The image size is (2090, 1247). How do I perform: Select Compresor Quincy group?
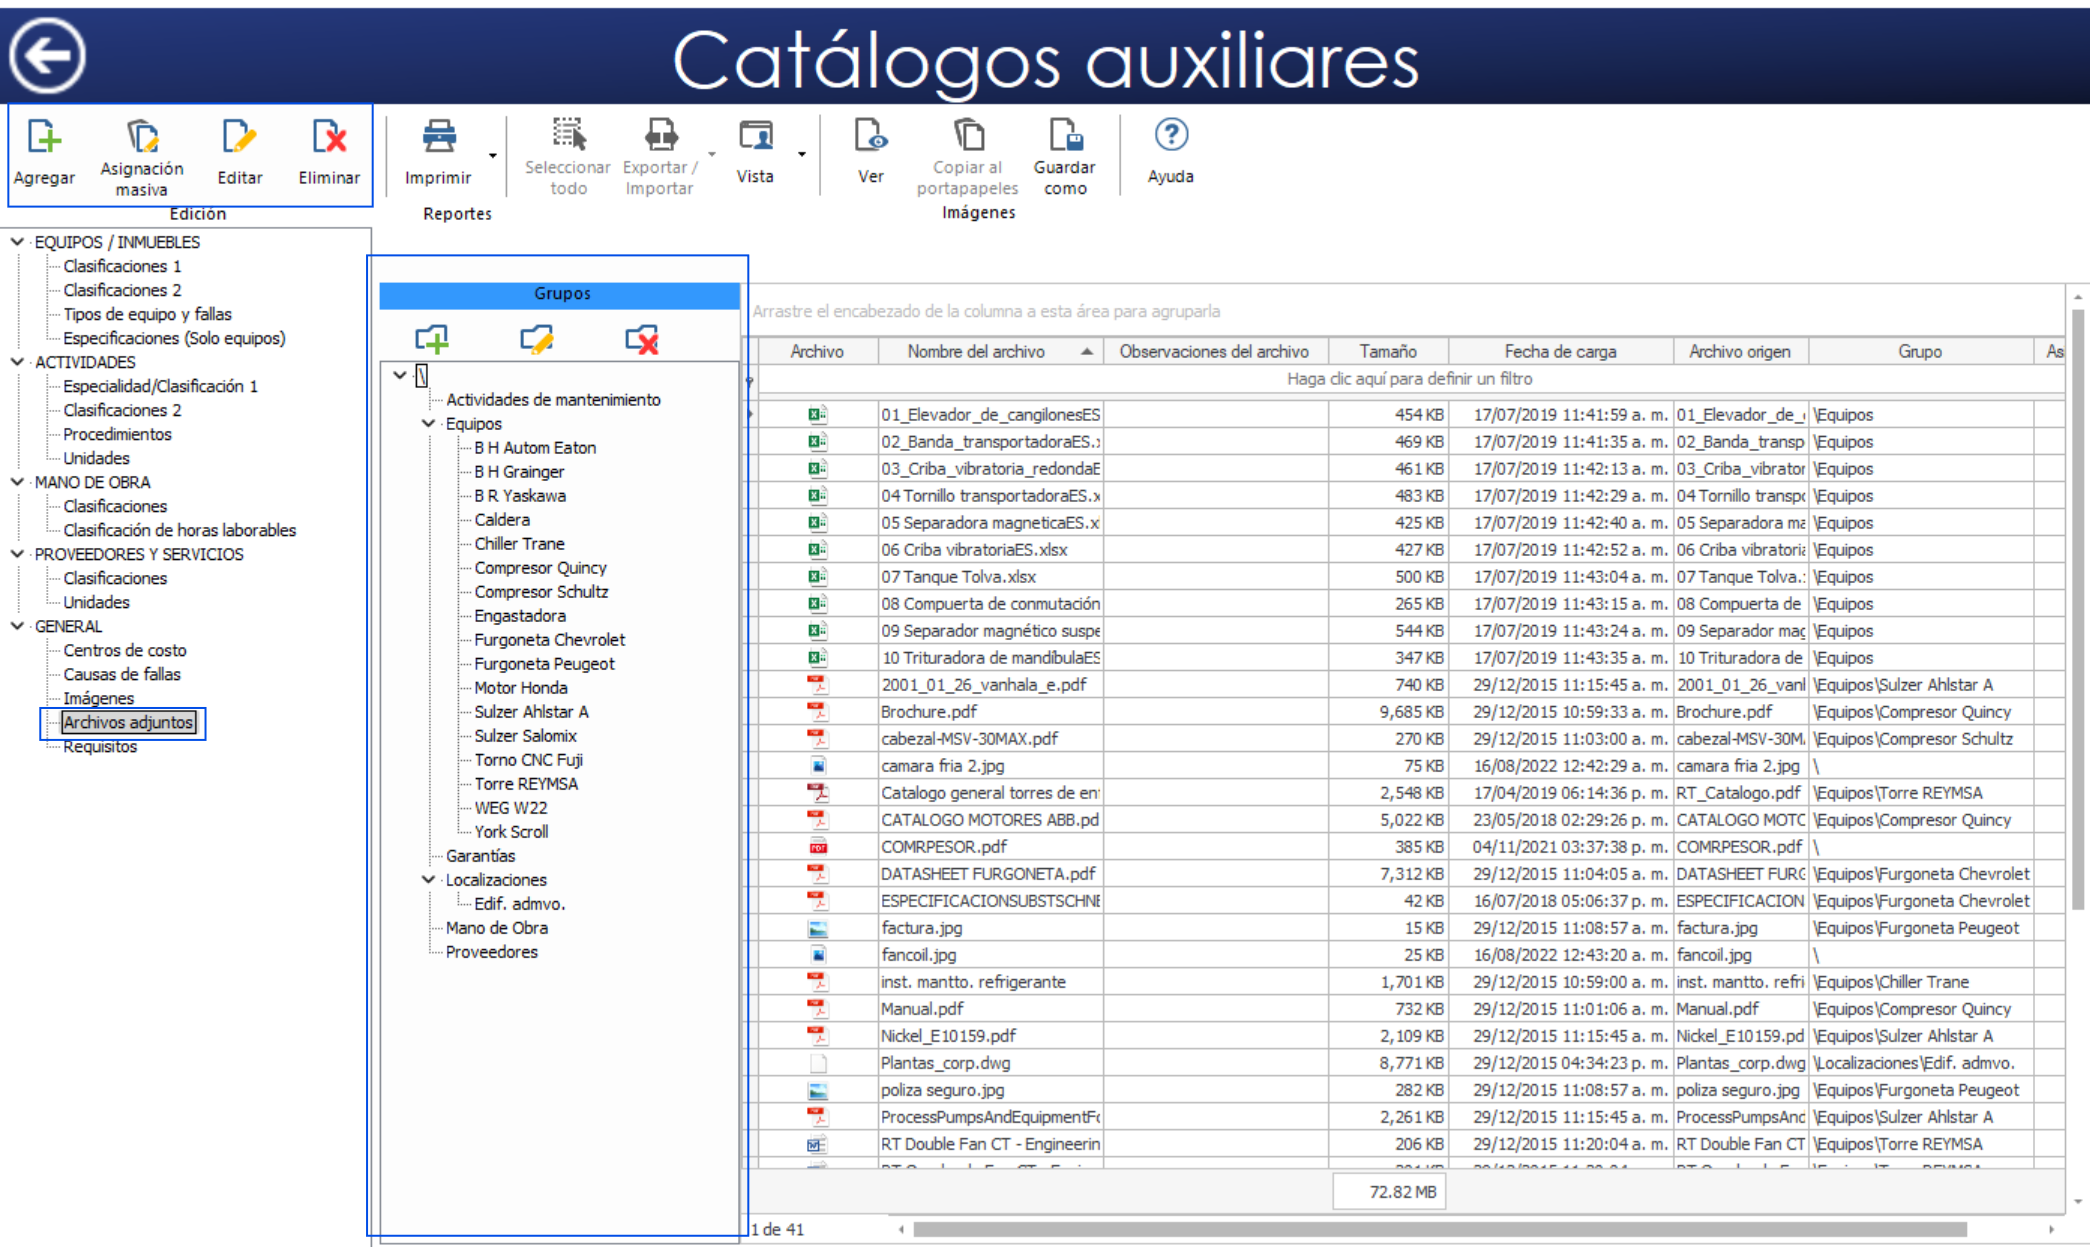tap(540, 568)
